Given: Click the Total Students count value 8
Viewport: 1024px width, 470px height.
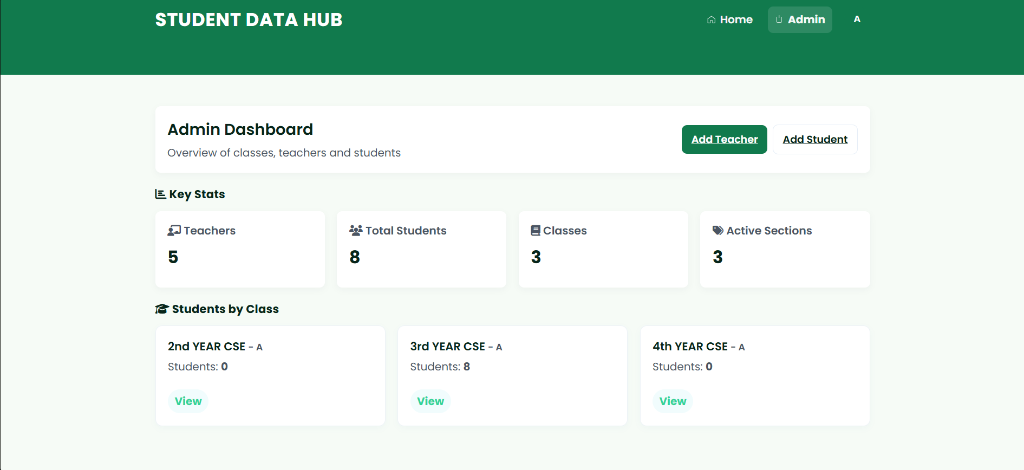Looking at the screenshot, I should tap(355, 257).
